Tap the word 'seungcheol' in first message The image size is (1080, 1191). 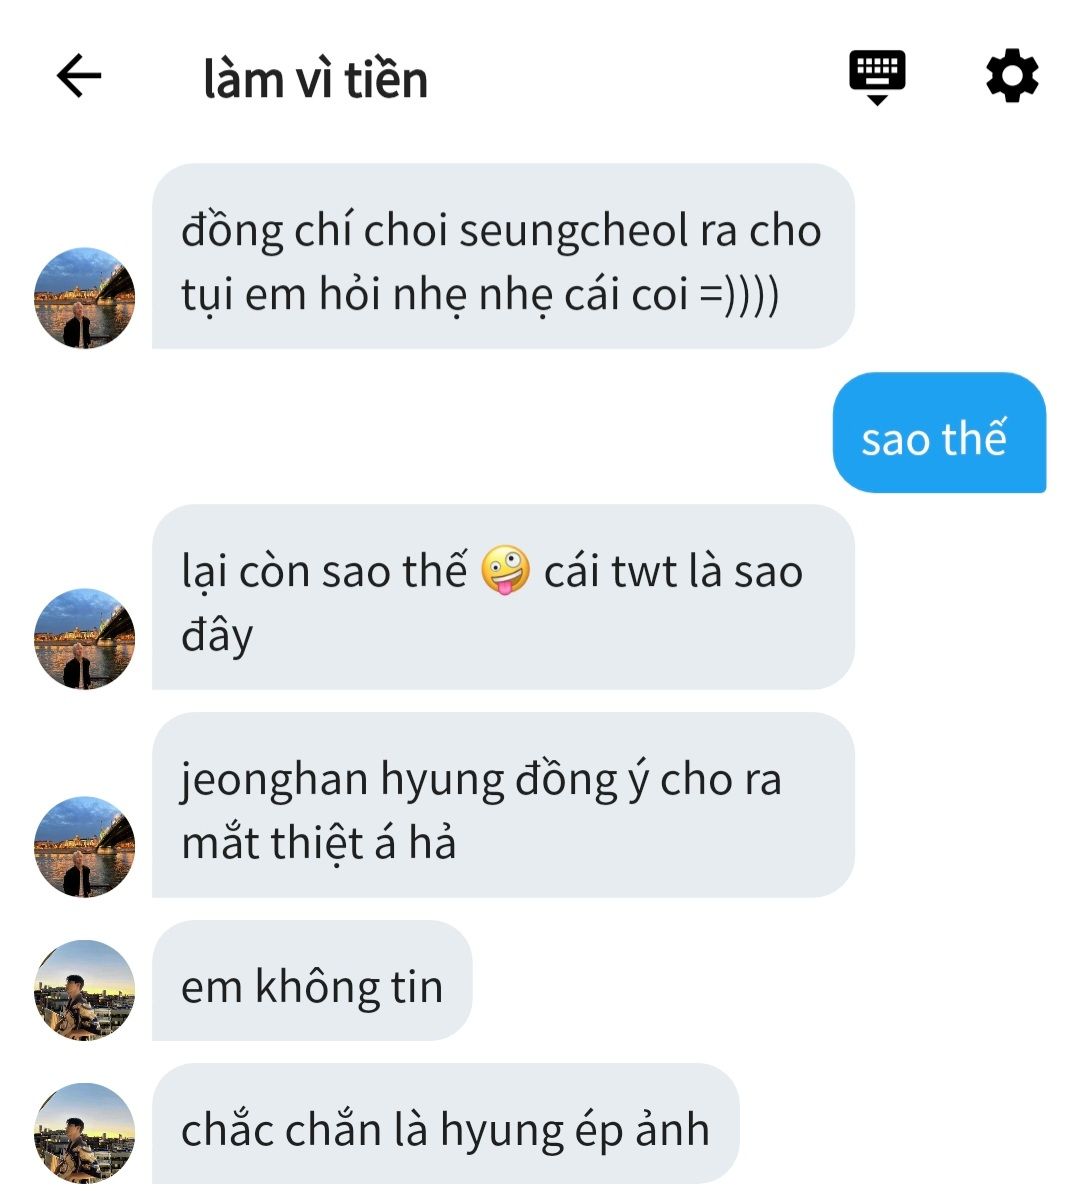pos(573,232)
